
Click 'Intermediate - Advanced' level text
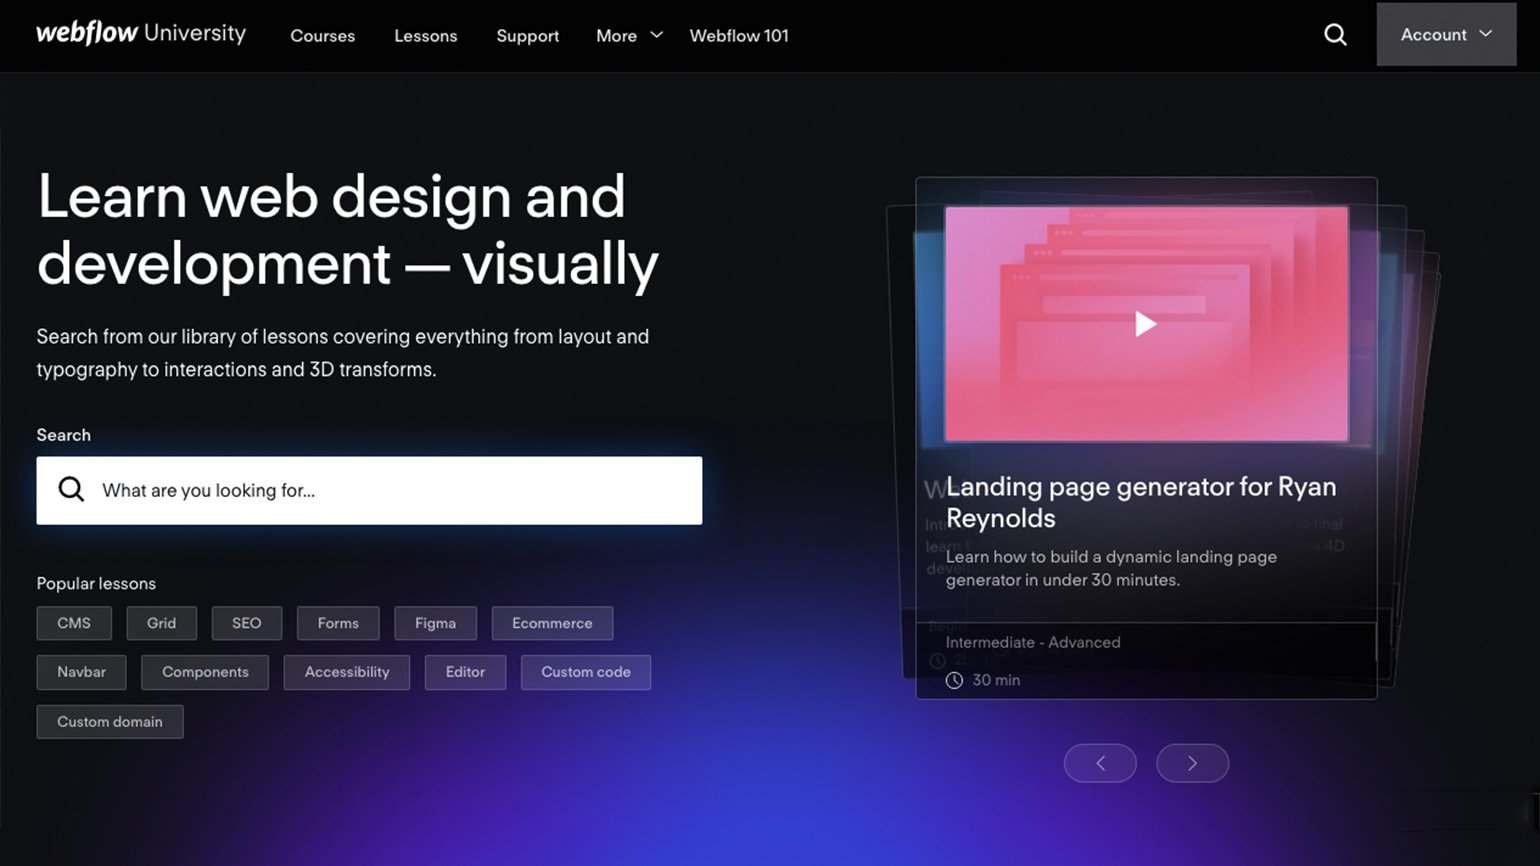1033,642
